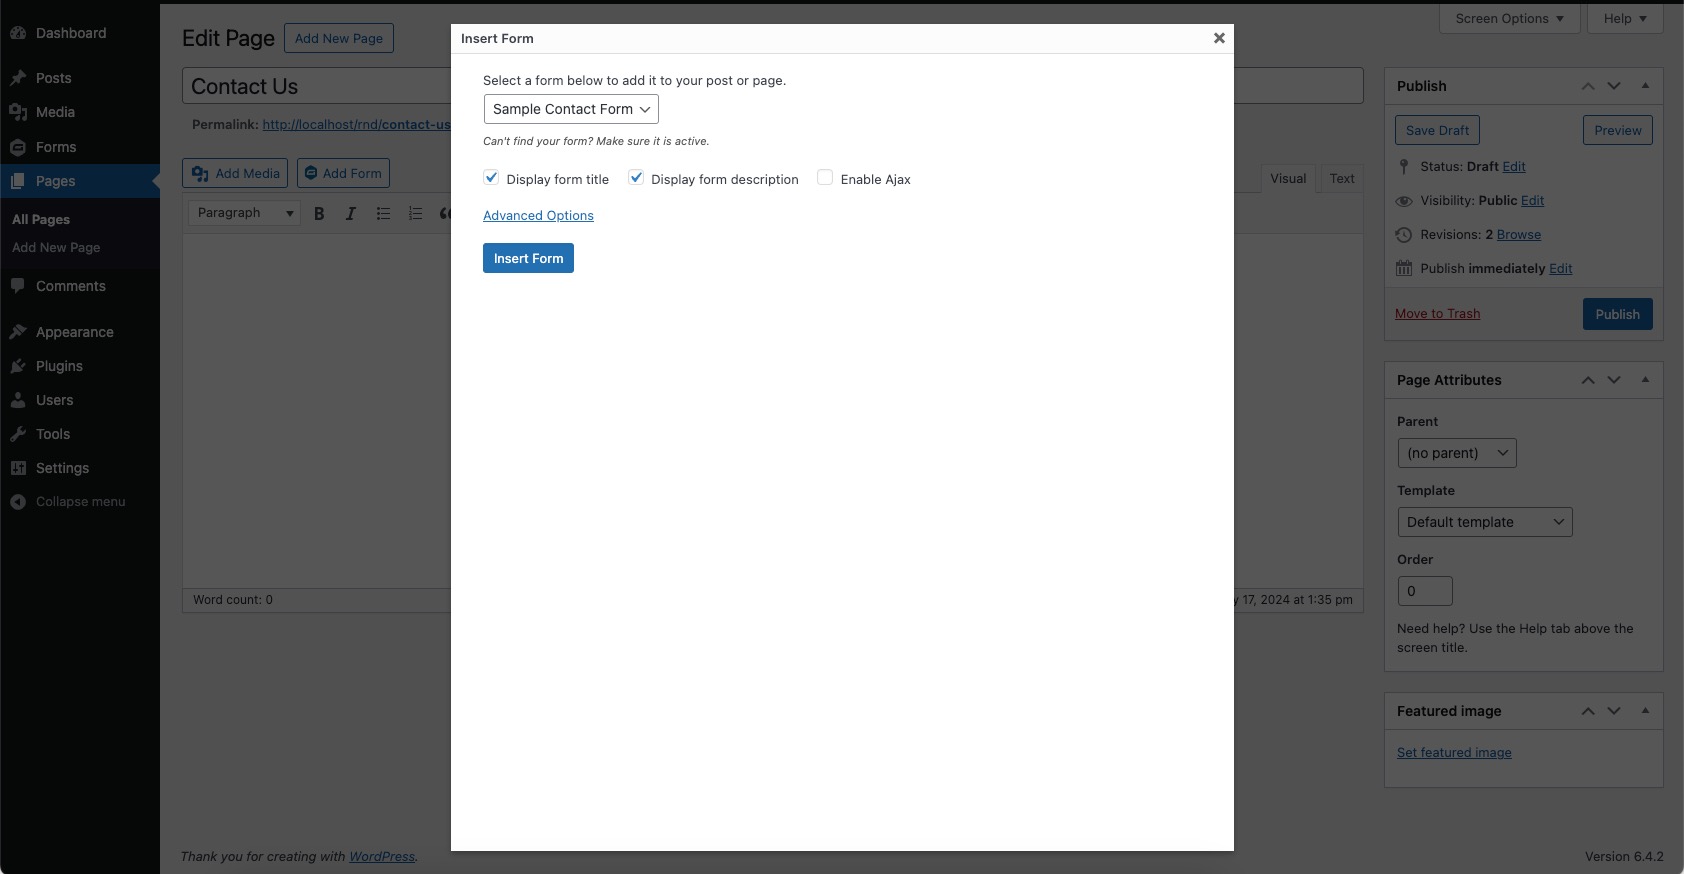This screenshot has height=874, width=1684.
Task: Enable the Ajax checkbox
Action: (825, 178)
